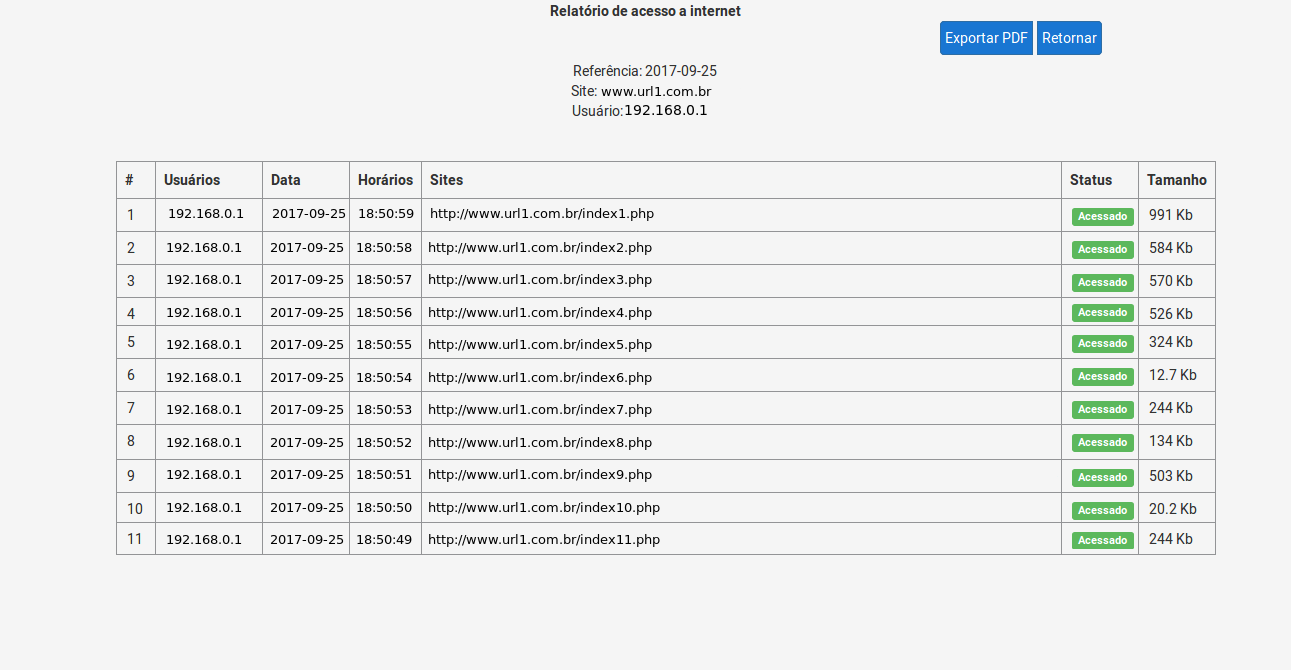Open the index1.php URL in the table
The image size is (1291, 670).
541,214
